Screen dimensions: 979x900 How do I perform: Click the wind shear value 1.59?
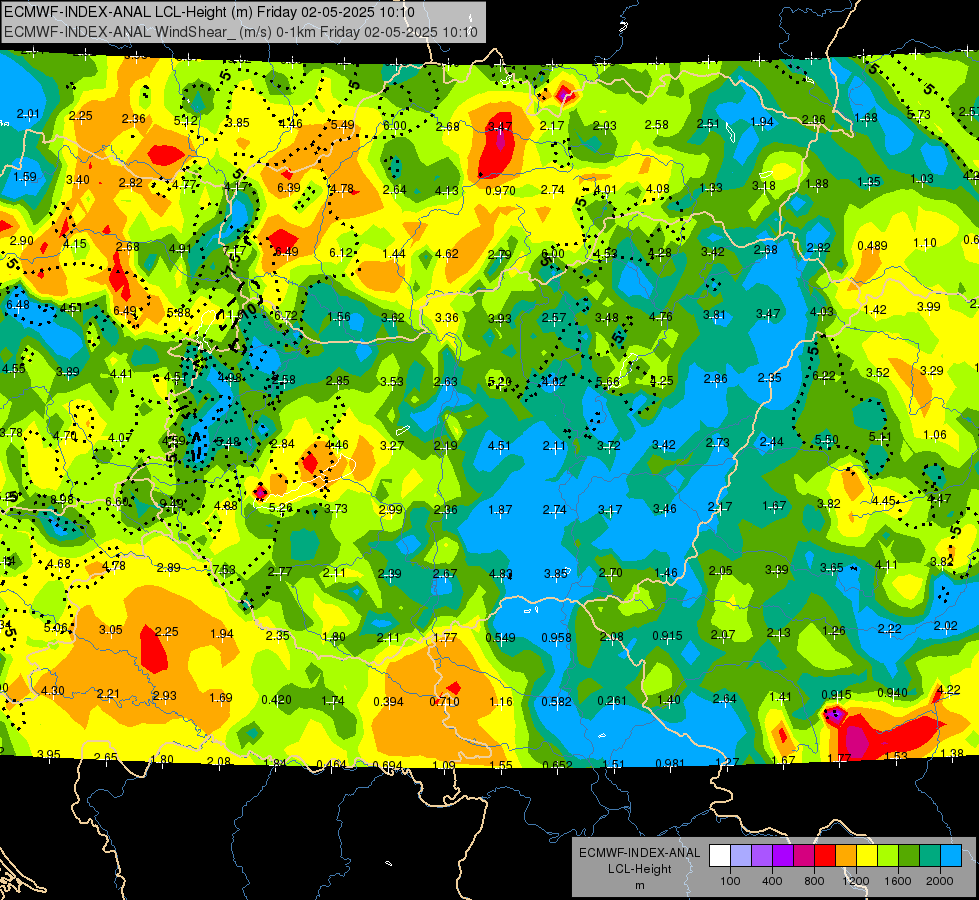(25, 177)
